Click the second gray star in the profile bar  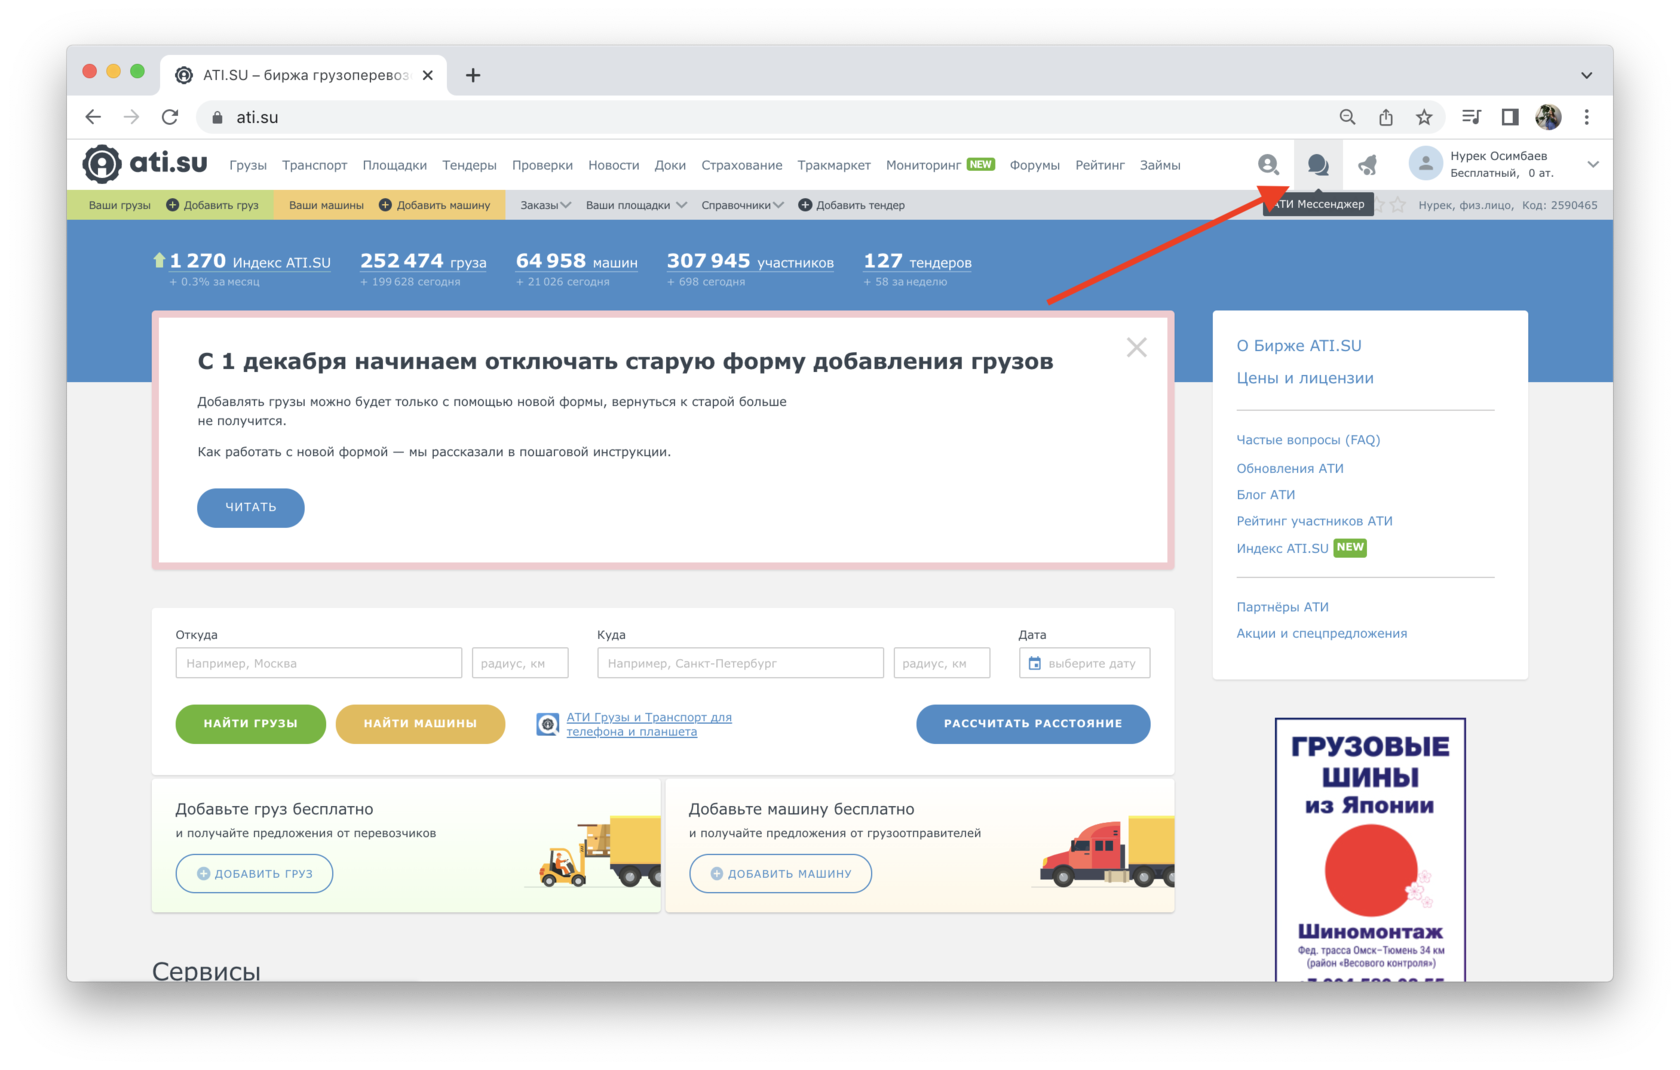1398,205
